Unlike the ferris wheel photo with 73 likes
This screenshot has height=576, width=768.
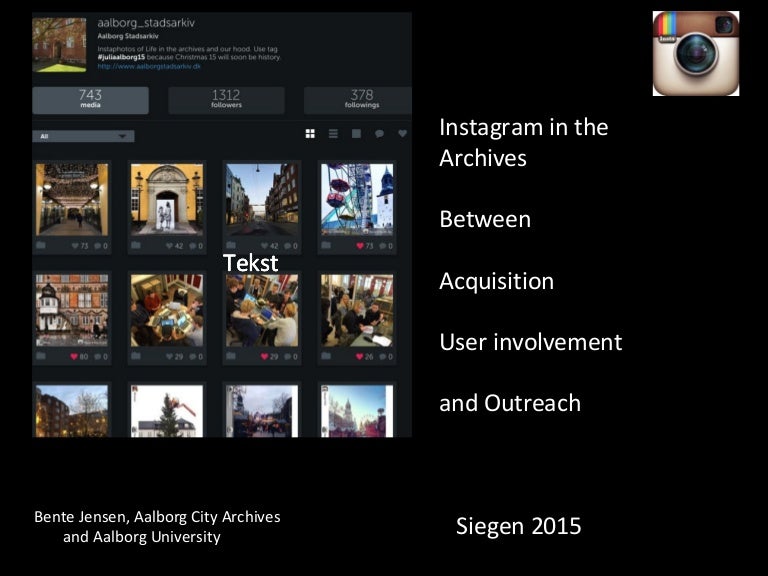tap(360, 246)
